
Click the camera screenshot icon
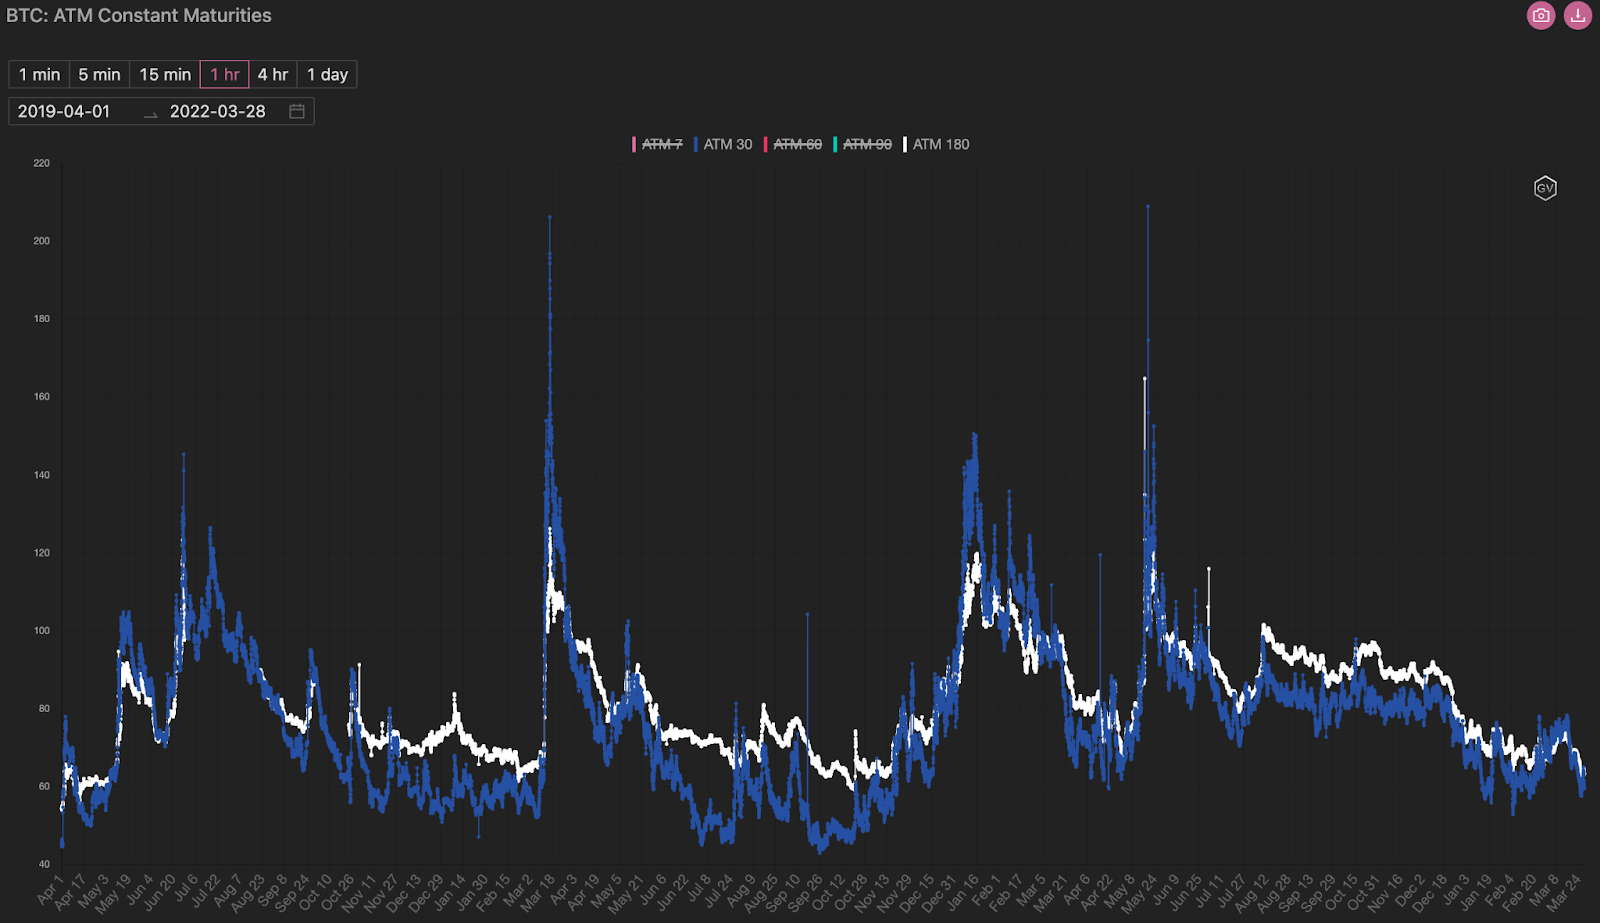pos(1541,16)
